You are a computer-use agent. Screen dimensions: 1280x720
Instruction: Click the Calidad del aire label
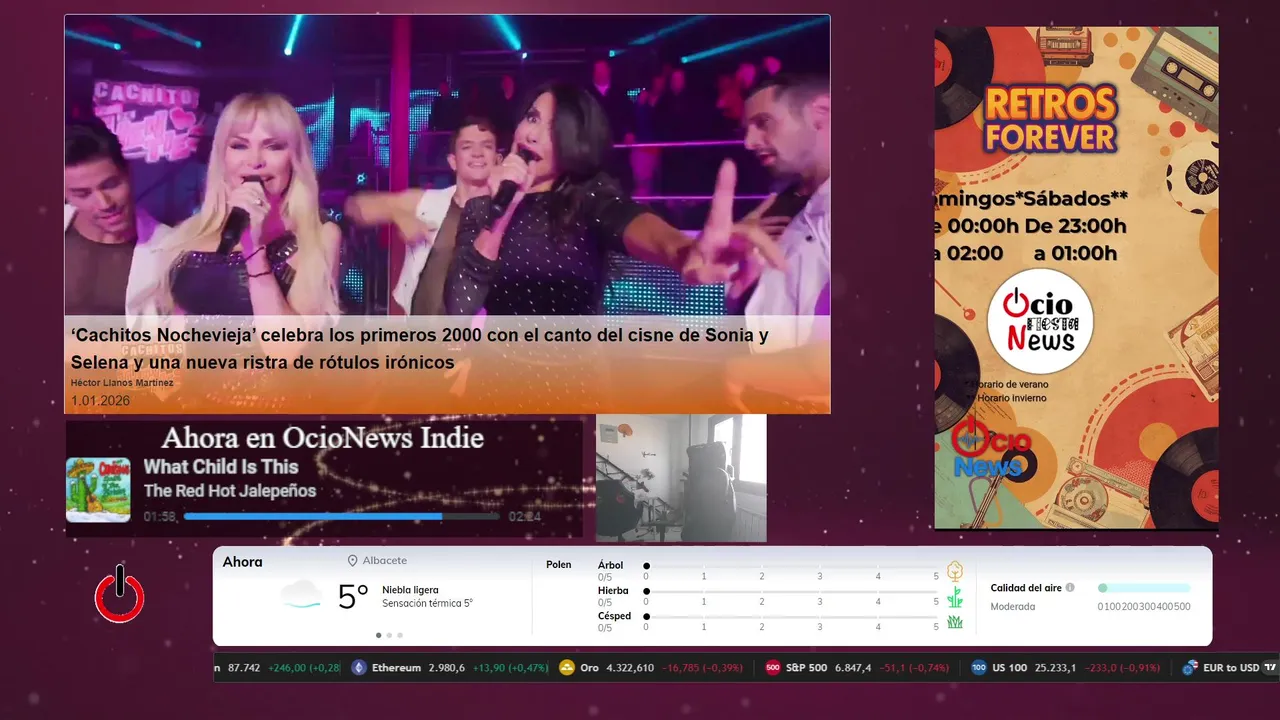(x=1026, y=588)
